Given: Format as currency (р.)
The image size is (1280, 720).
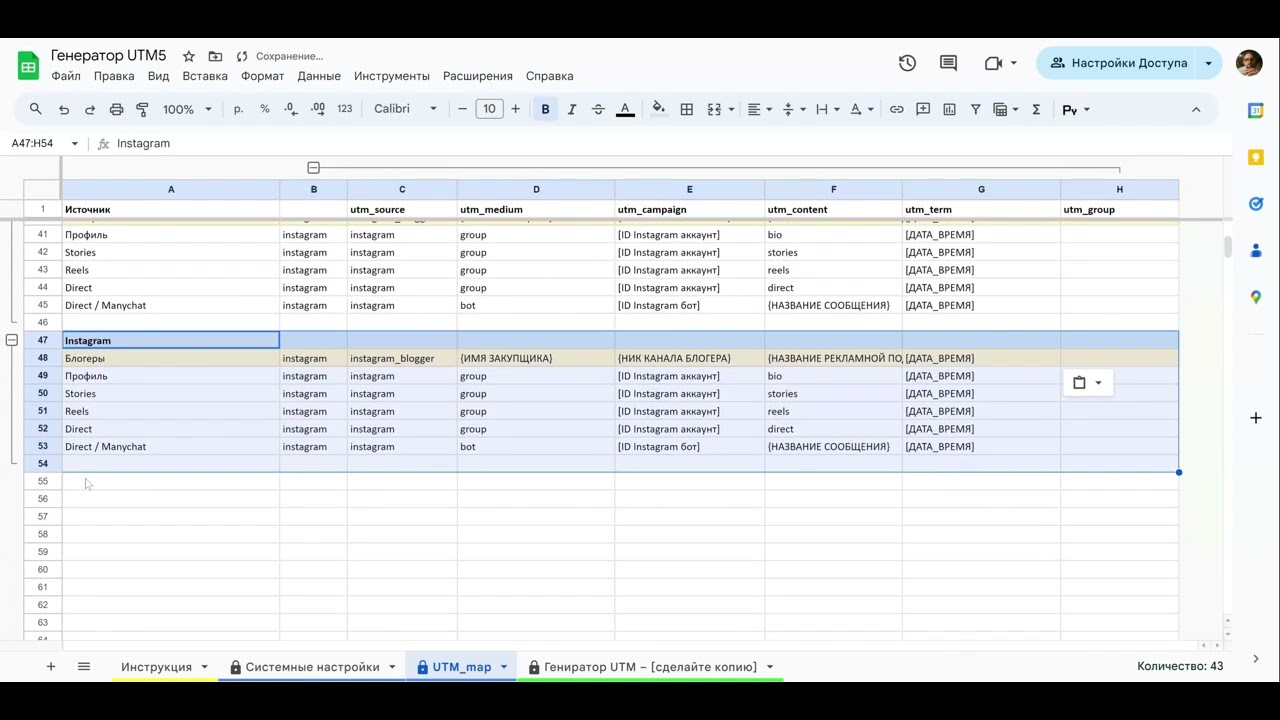Looking at the screenshot, I should (238, 109).
